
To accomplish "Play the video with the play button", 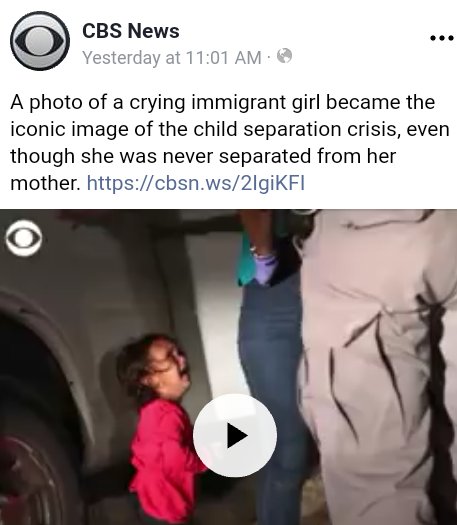I will (x=235, y=436).
